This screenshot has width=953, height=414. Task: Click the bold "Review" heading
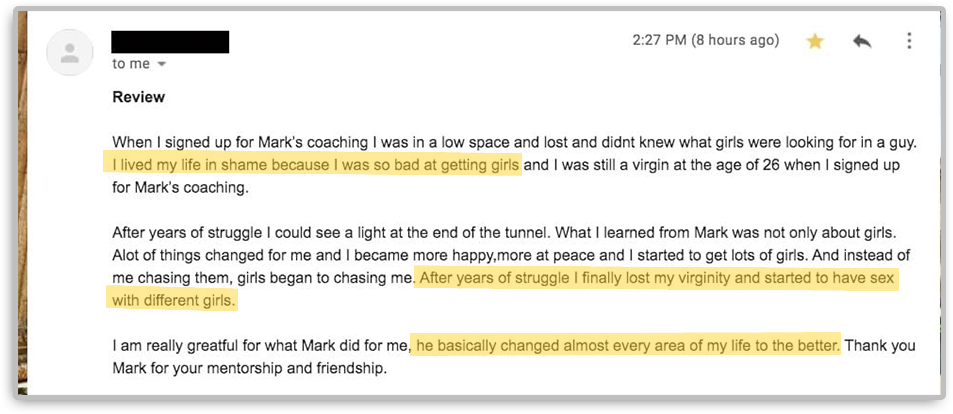(x=139, y=97)
